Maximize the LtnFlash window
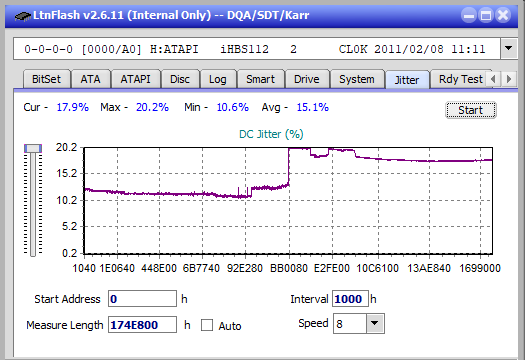 [486, 15]
